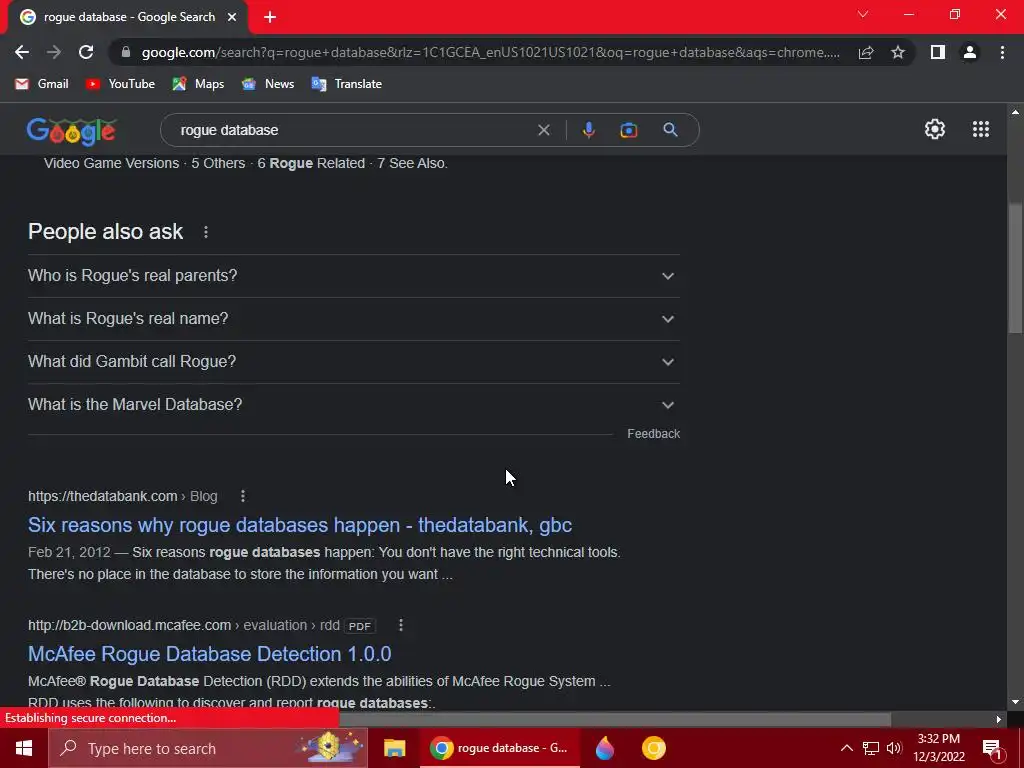
Task: Open droplet app on taskbar
Action: [605, 748]
